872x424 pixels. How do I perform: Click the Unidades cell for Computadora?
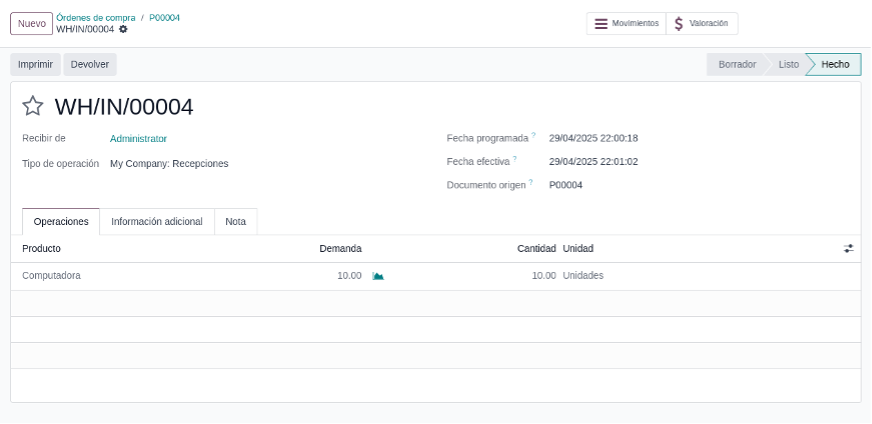(583, 276)
